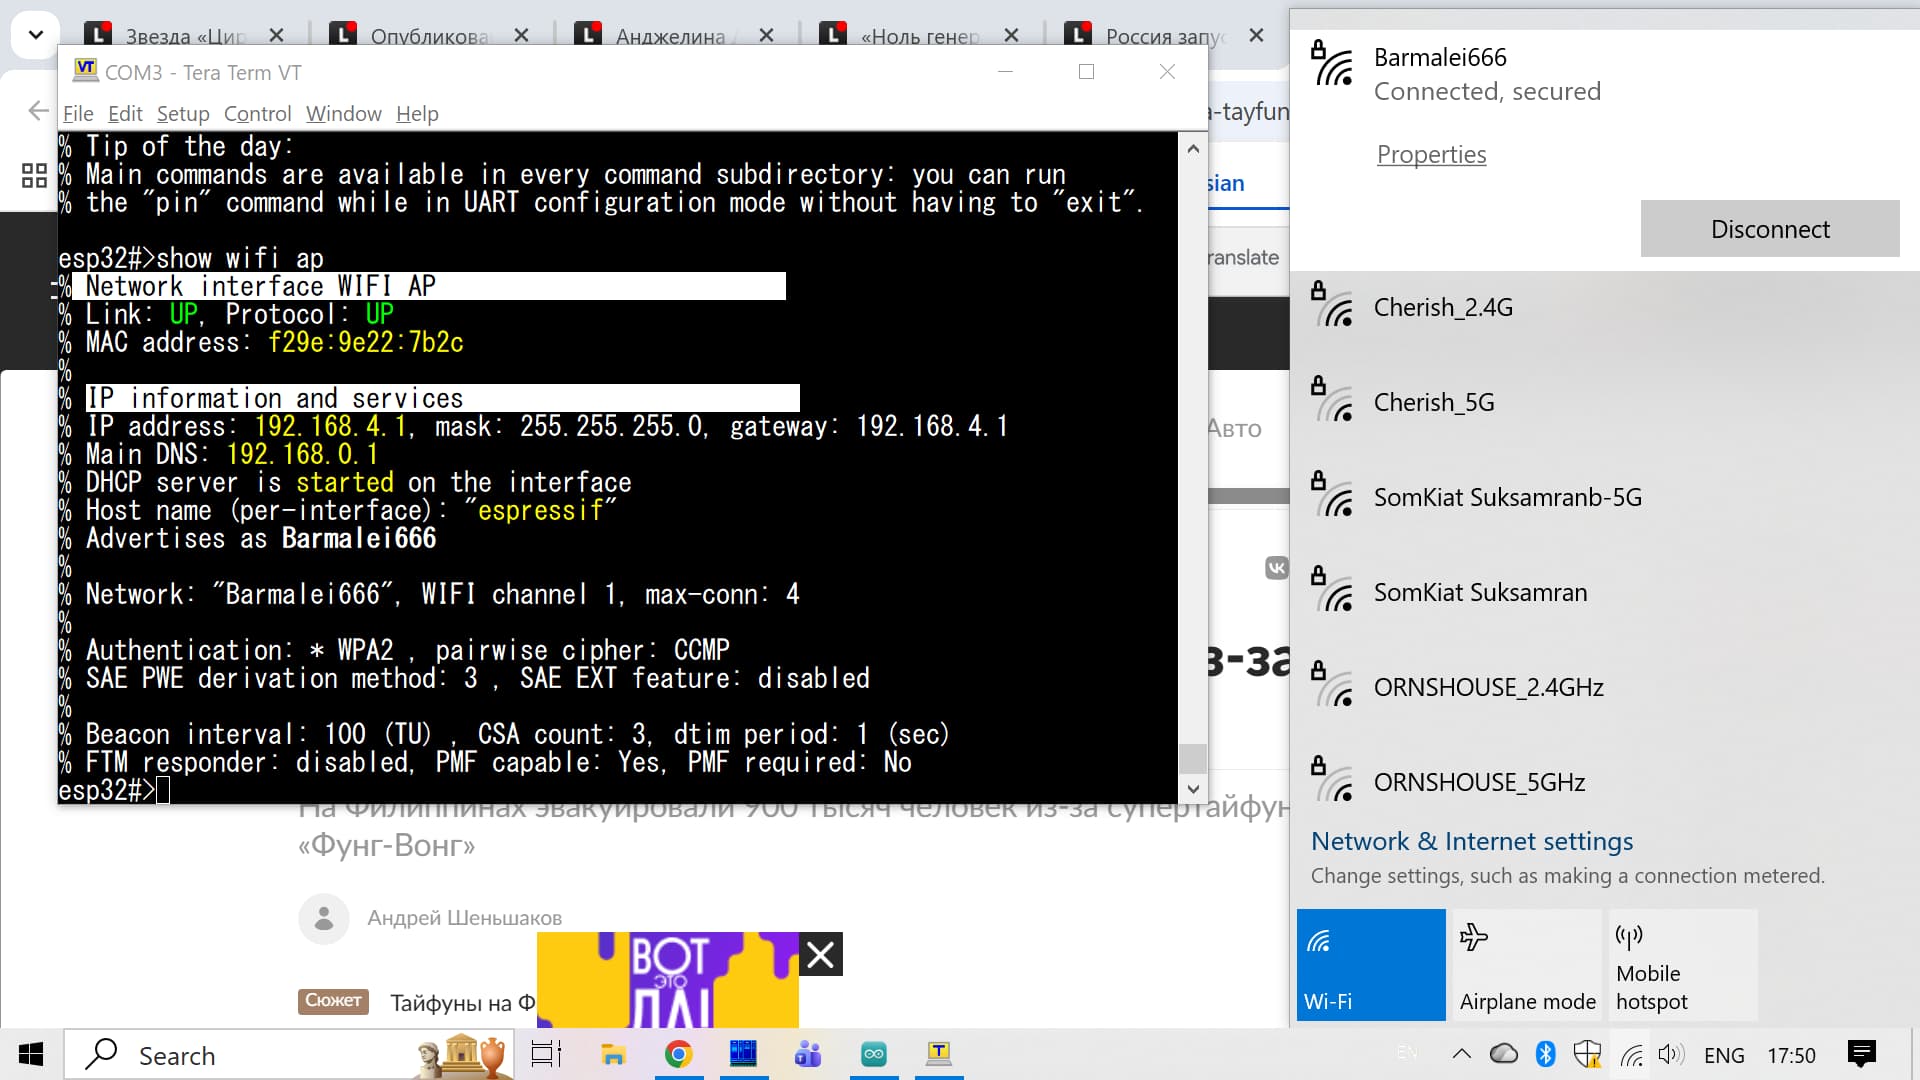Viewport: 1920px width, 1080px height.
Task: Click the volume speaker tray icon
Action: (1670, 1054)
